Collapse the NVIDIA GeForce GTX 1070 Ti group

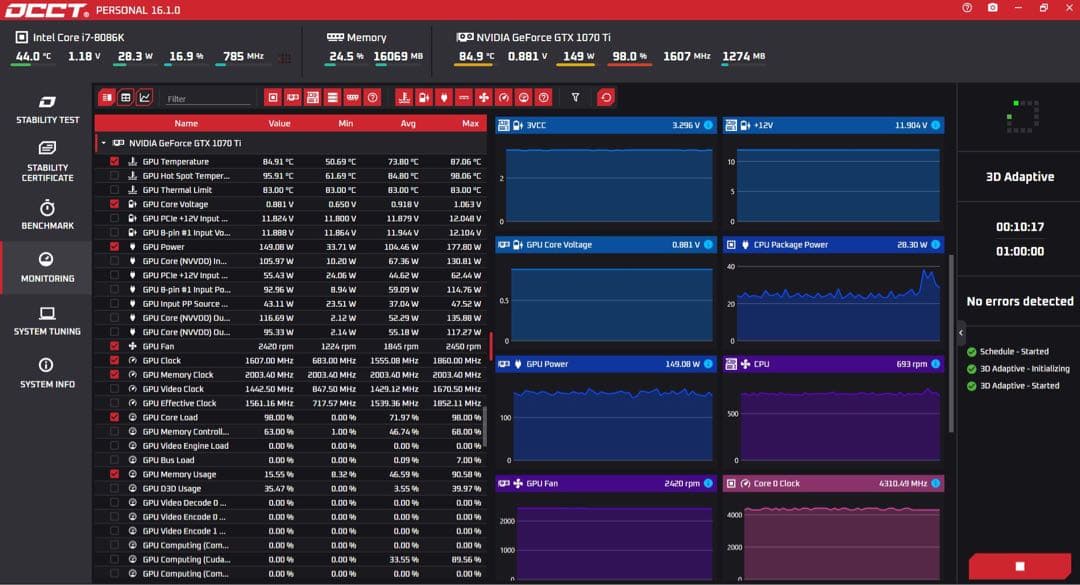(103, 143)
